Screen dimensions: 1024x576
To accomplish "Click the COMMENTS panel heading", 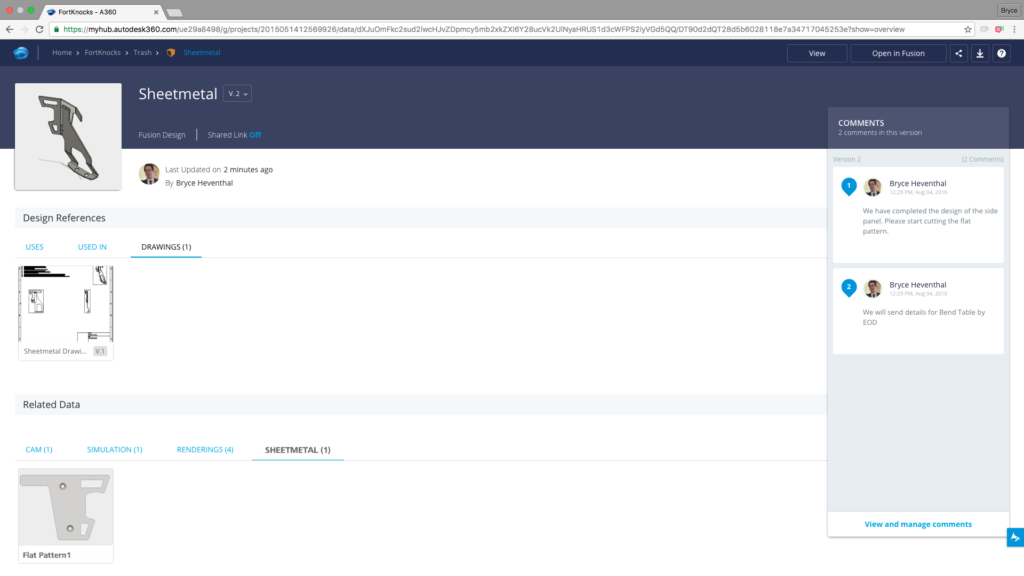I will (861, 123).
